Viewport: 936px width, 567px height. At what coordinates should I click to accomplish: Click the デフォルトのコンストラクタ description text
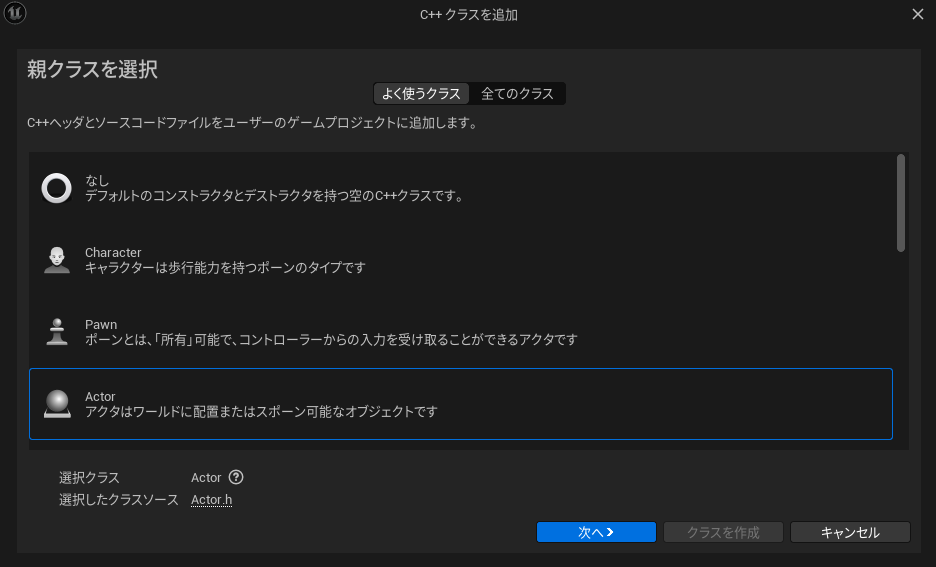point(275,196)
